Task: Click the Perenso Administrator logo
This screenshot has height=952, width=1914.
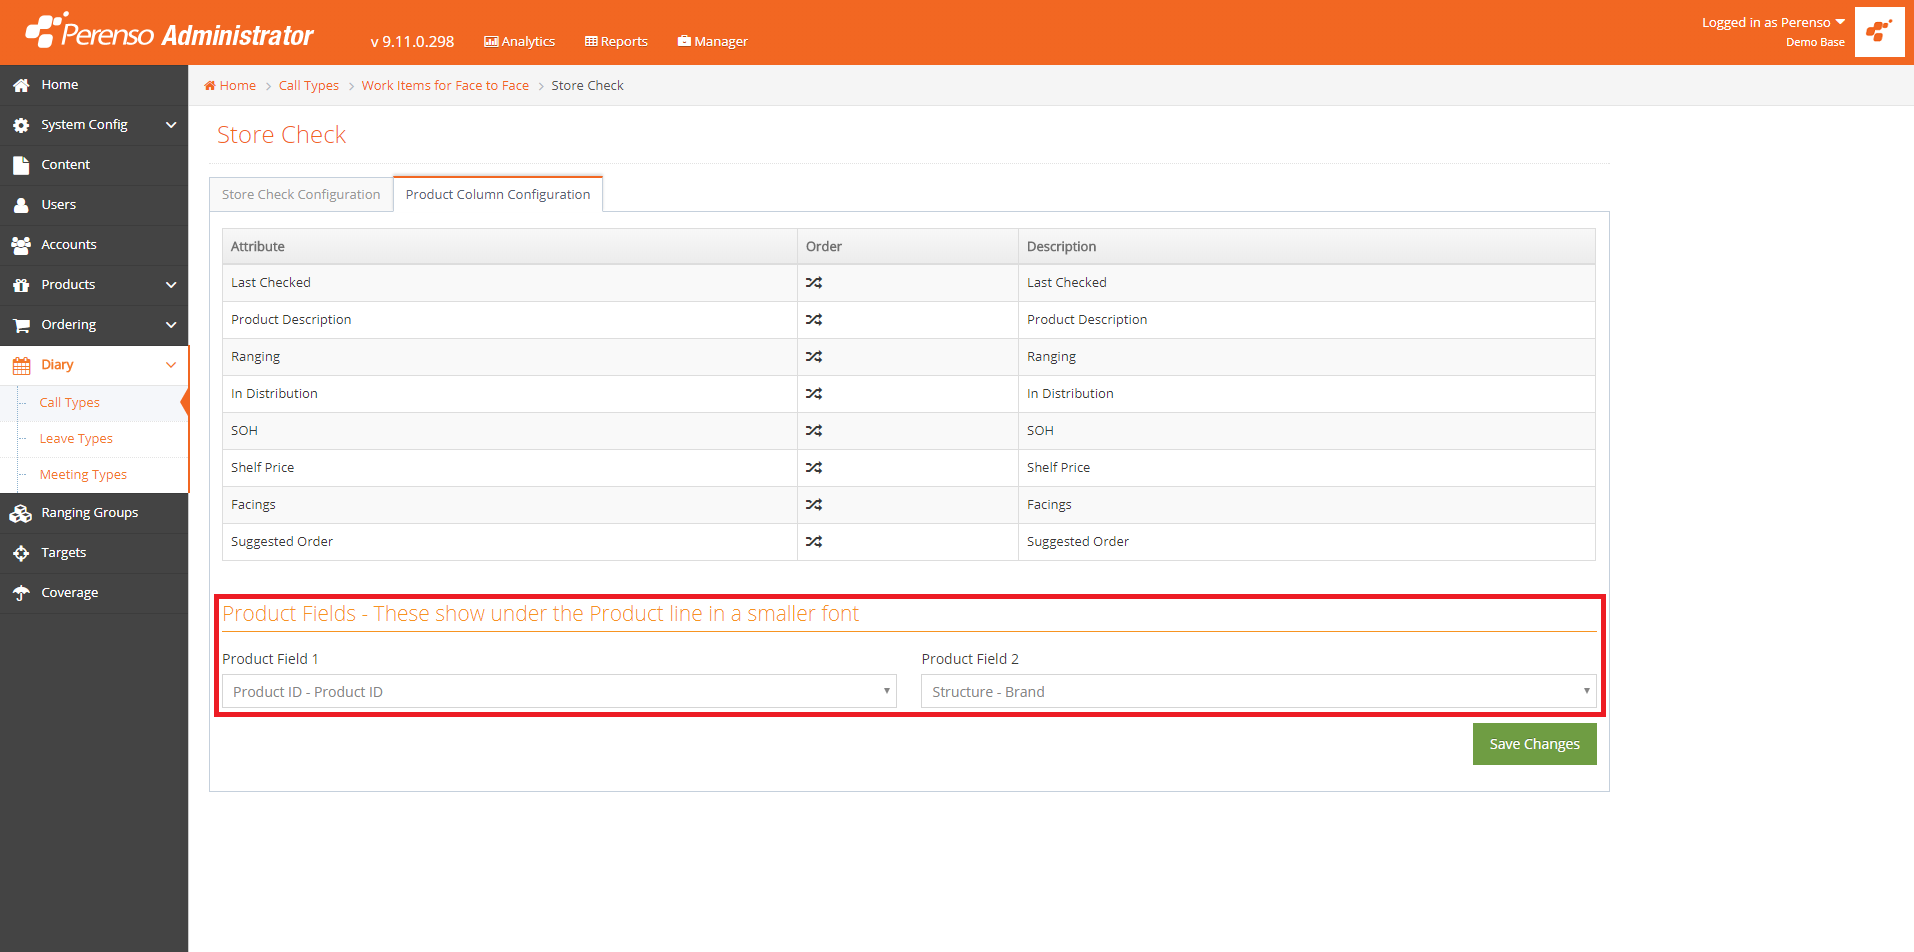Action: tap(169, 31)
